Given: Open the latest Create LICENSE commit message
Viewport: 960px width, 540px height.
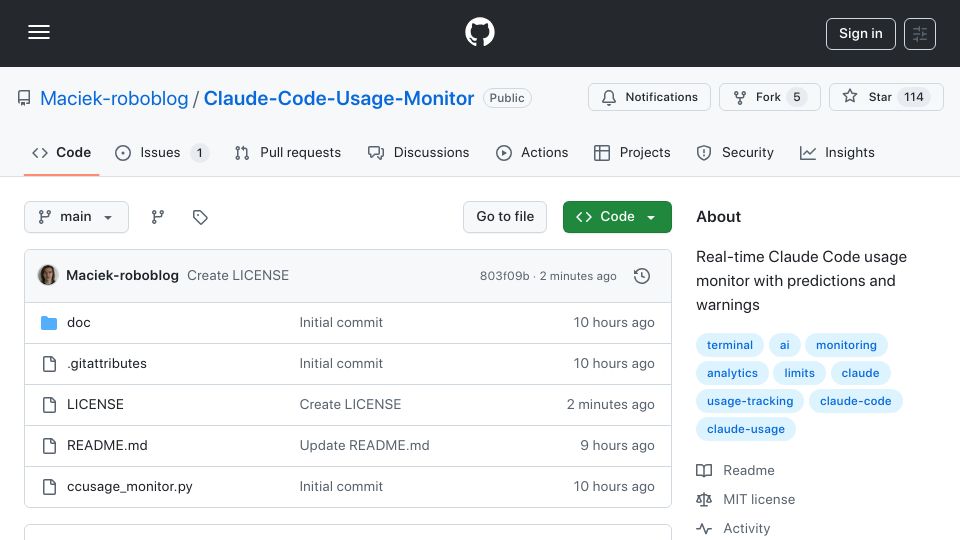Looking at the screenshot, I should [x=238, y=276].
